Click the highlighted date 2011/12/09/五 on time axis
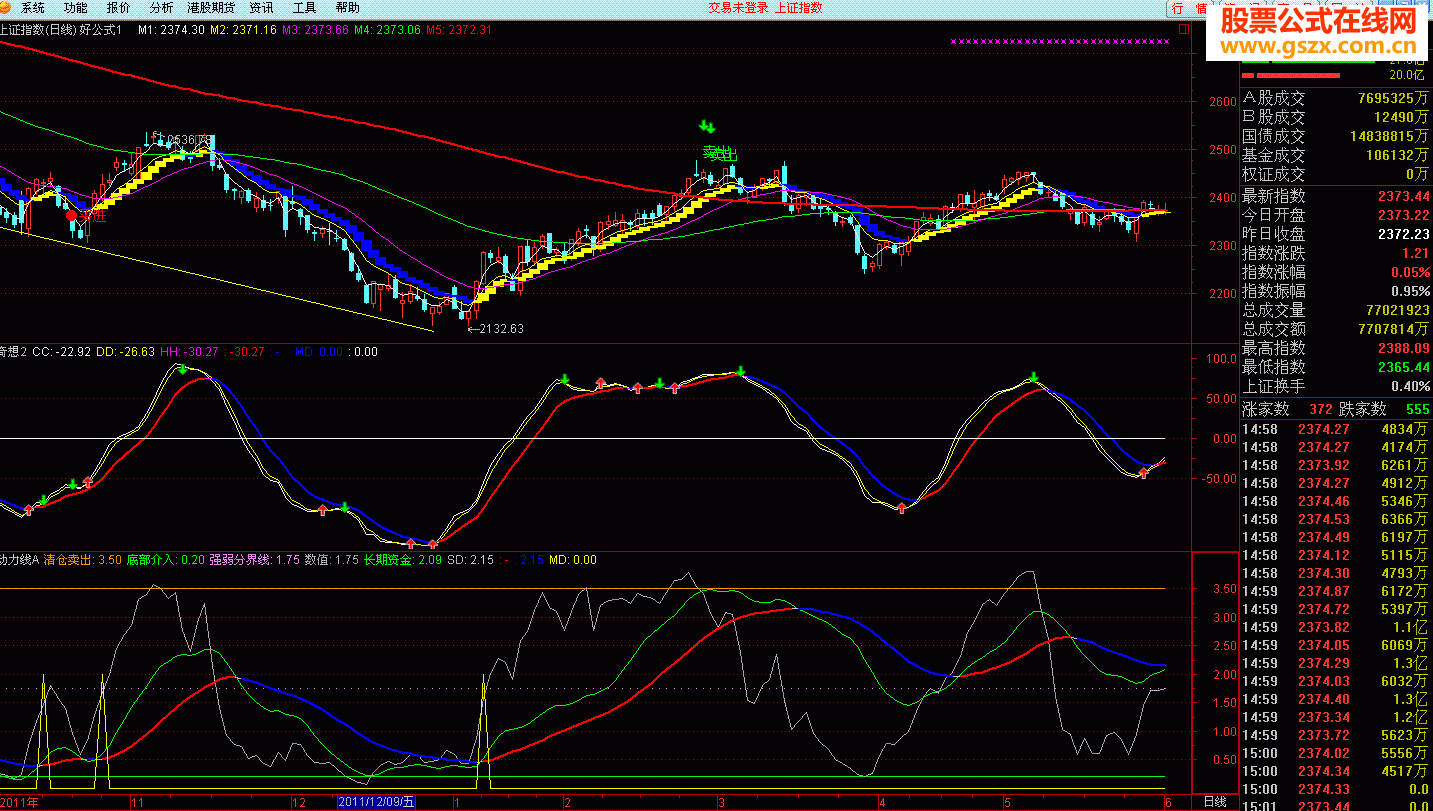Image resolution: width=1433 pixels, height=811 pixels. [x=376, y=802]
